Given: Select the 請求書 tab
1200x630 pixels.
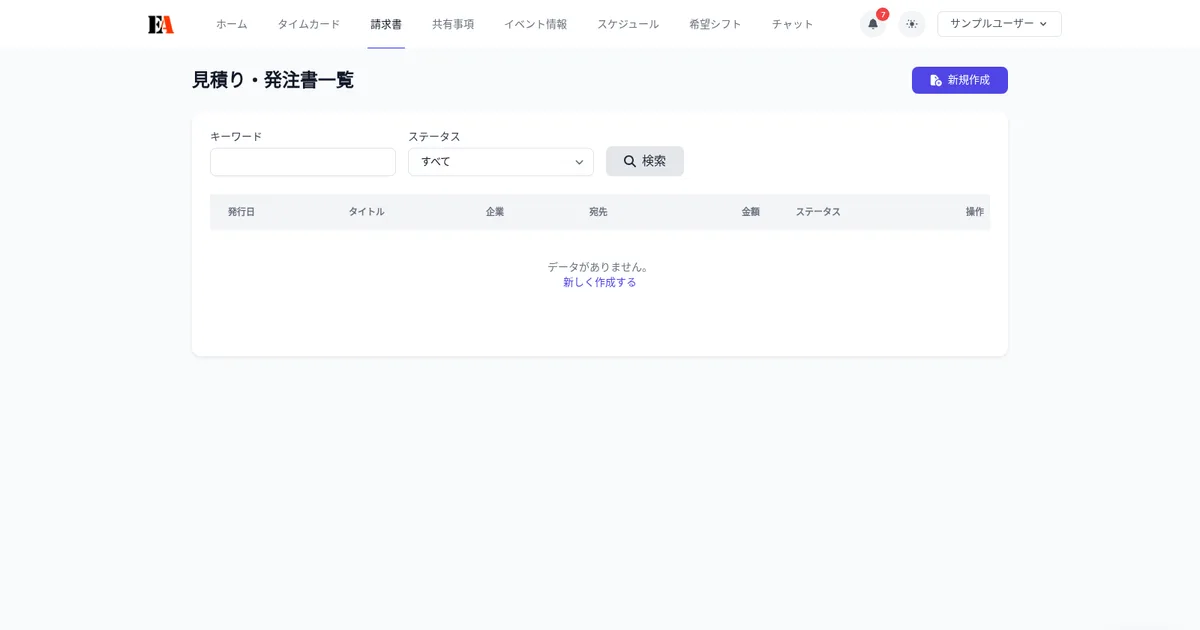Looking at the screenshot, I should point(386,24).
